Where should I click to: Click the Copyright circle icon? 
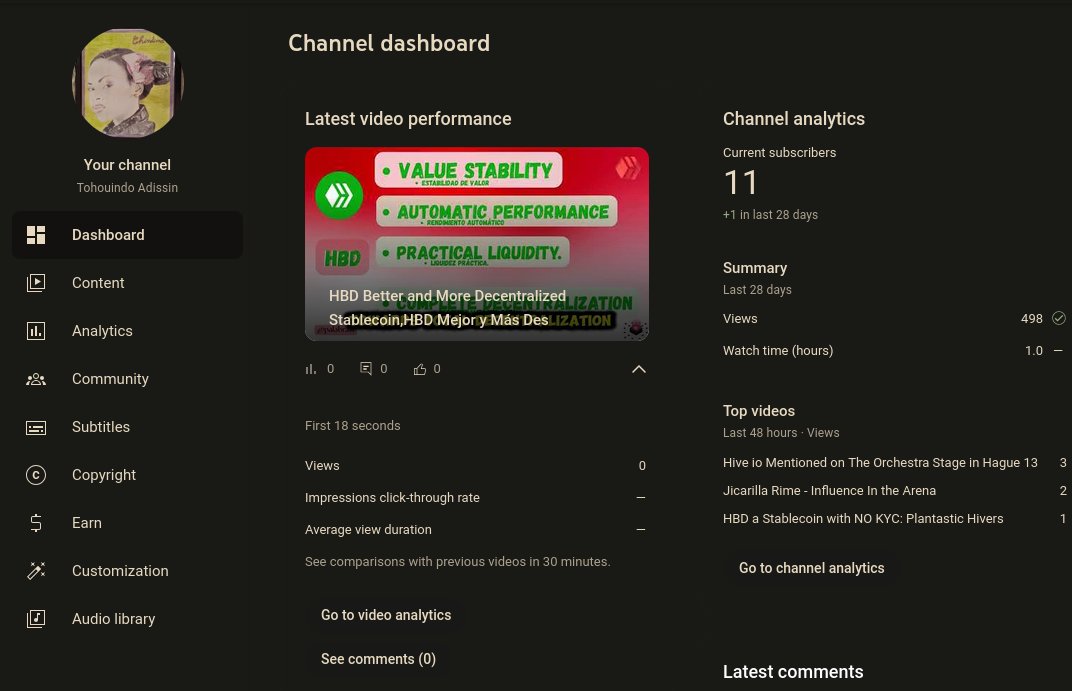pyautogui.click(x=36, y=475)
